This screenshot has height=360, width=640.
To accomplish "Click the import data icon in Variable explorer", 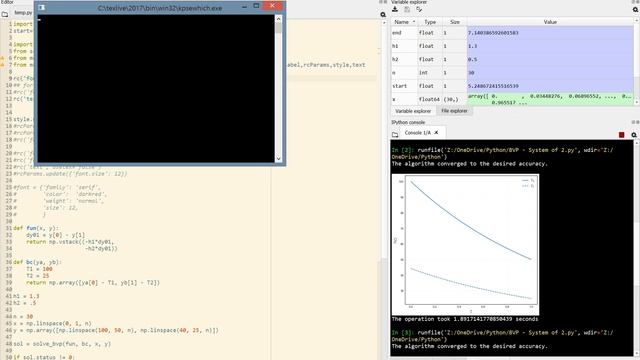I will pyautogui.click(x=395, y=9).
